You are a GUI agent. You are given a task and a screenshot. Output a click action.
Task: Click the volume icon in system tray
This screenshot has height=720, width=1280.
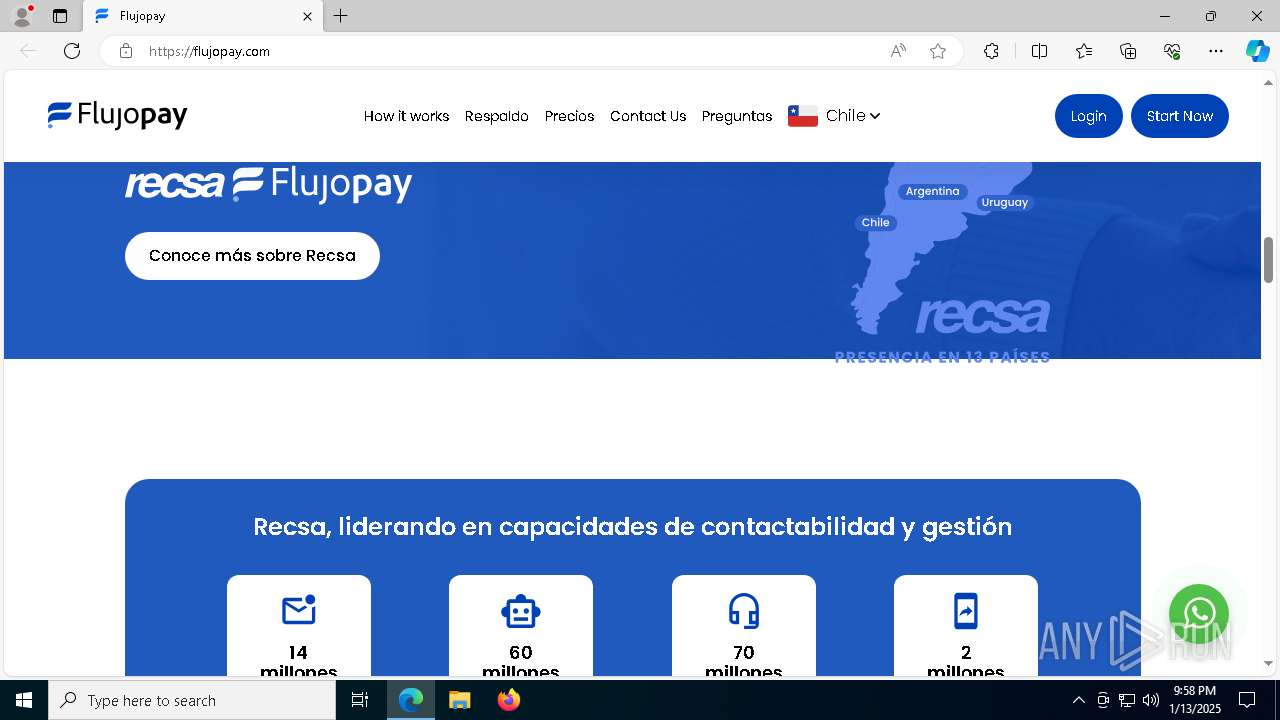pyautogui.click(x=1150, y=700)
